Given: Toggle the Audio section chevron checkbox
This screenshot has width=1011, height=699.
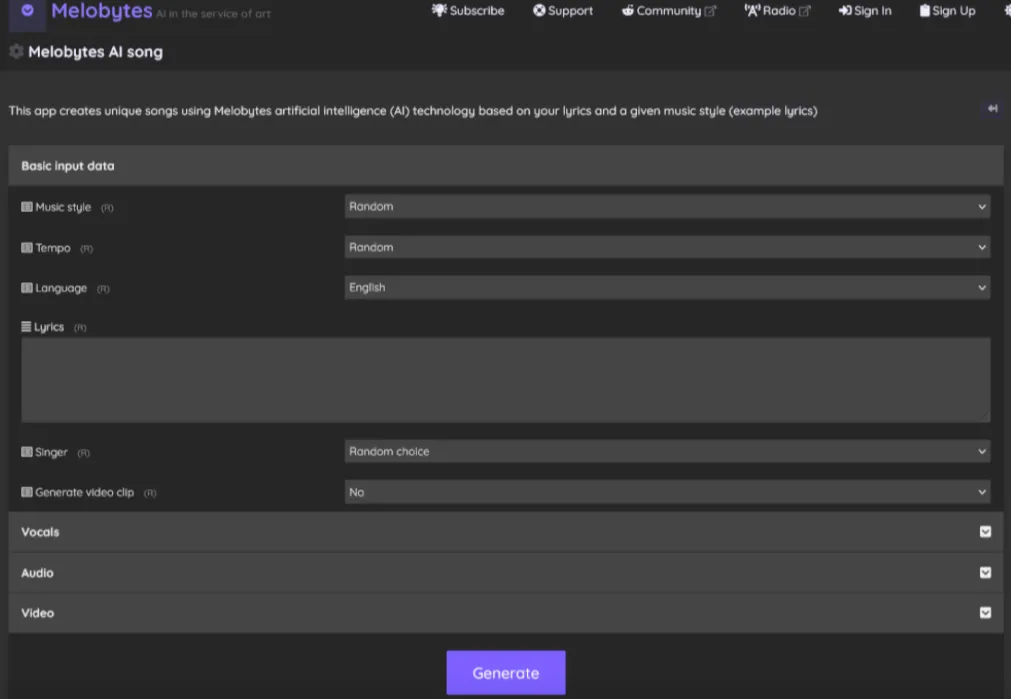Looking at the screenshot, I should 985,572.
